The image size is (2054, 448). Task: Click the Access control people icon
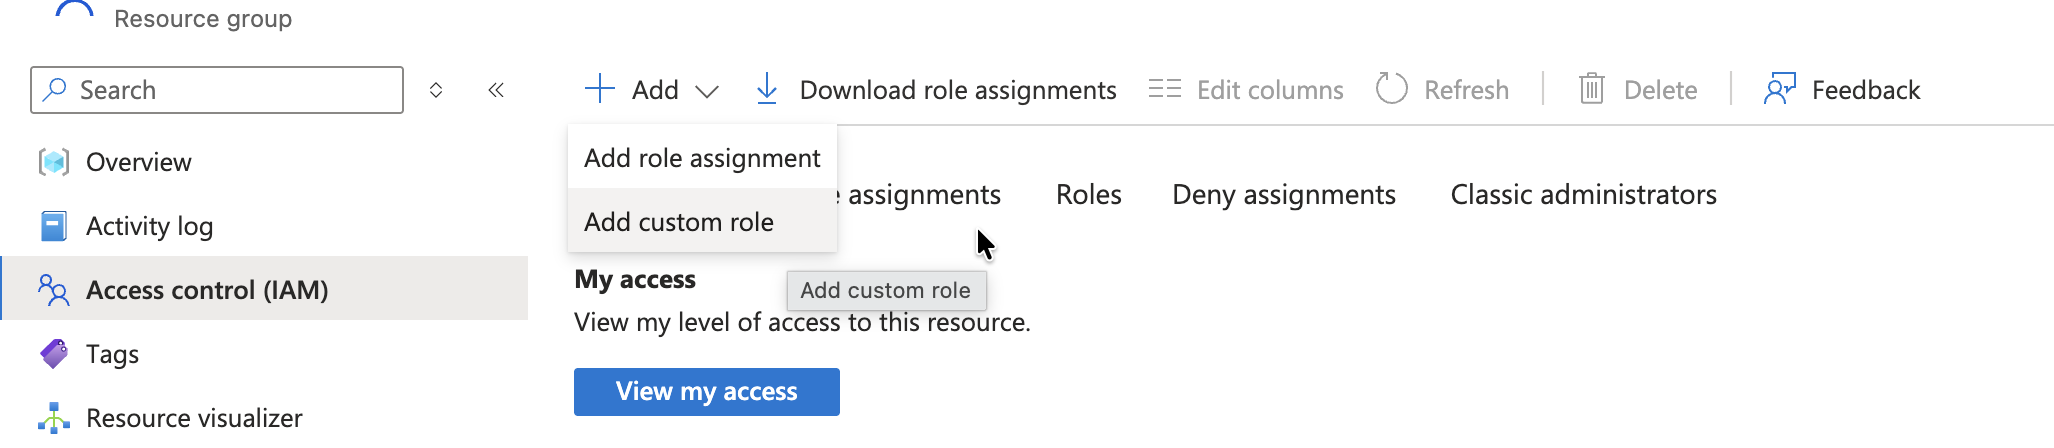point(54,290)
